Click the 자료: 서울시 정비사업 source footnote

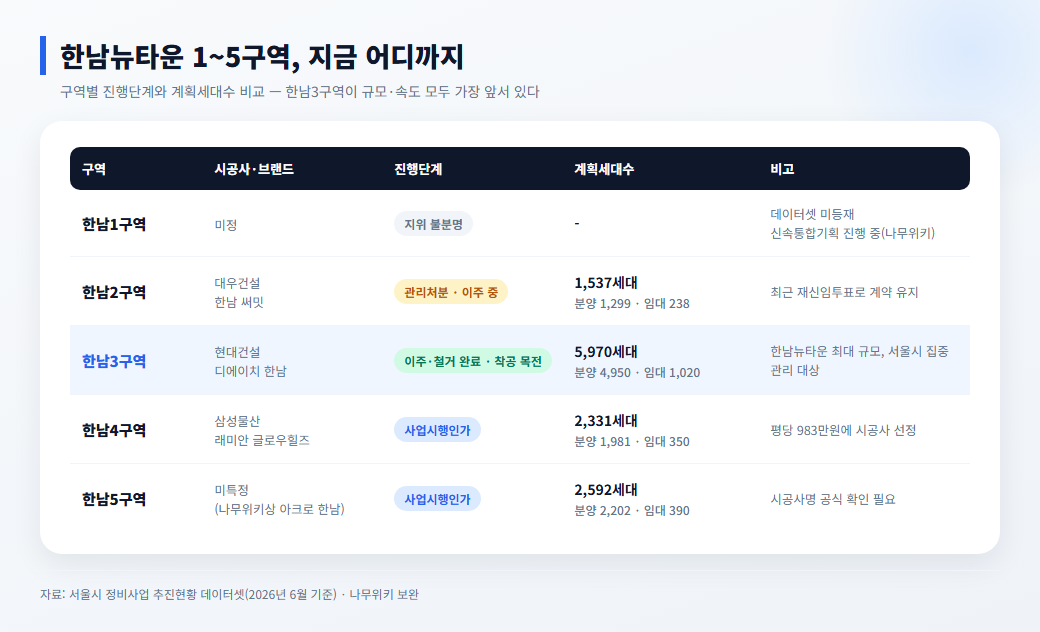229,594
